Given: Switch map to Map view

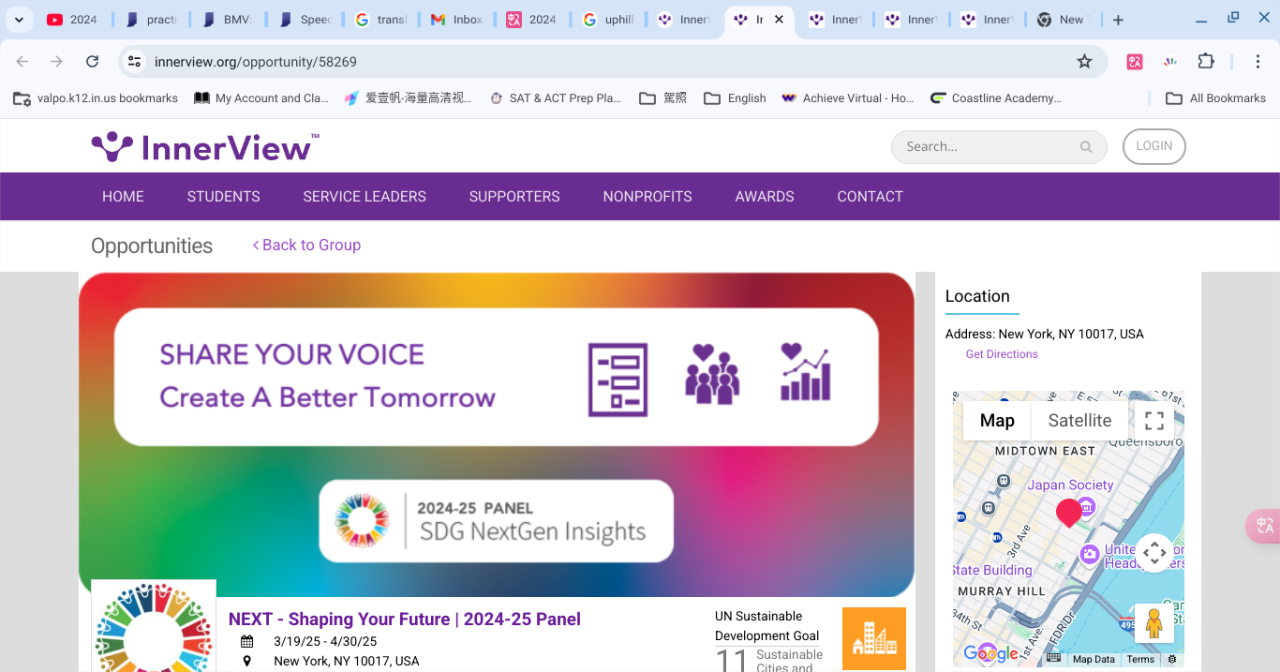Looking at the screenshot, I should (997, 421).
